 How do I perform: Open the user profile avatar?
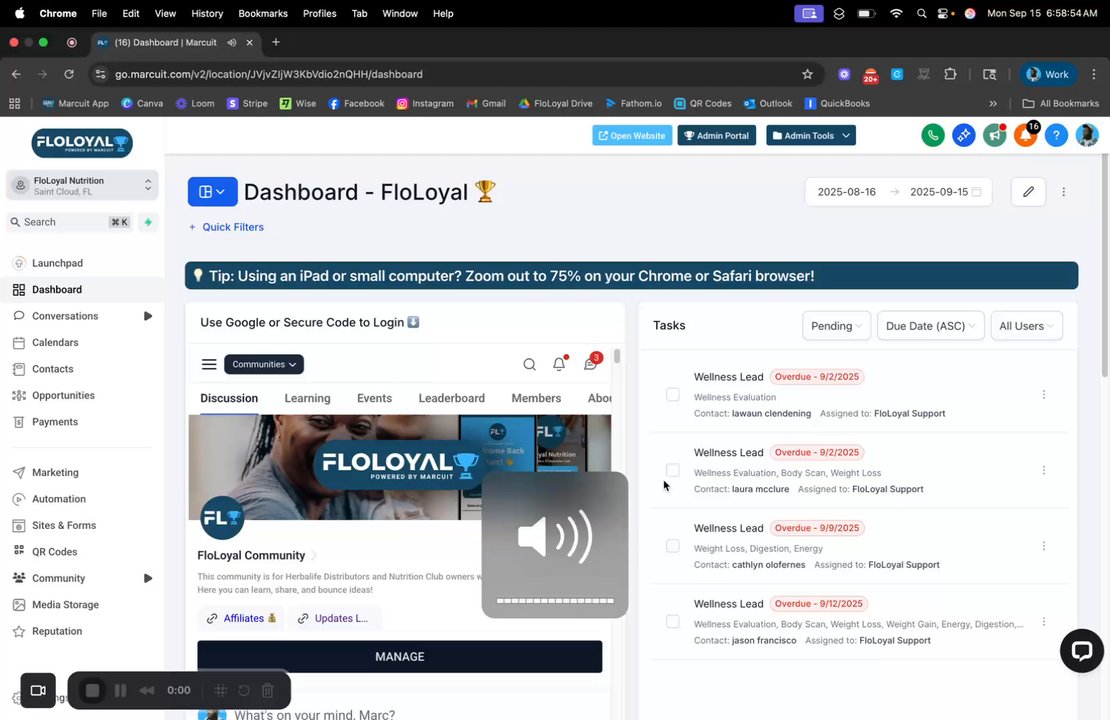(1087, 135)
